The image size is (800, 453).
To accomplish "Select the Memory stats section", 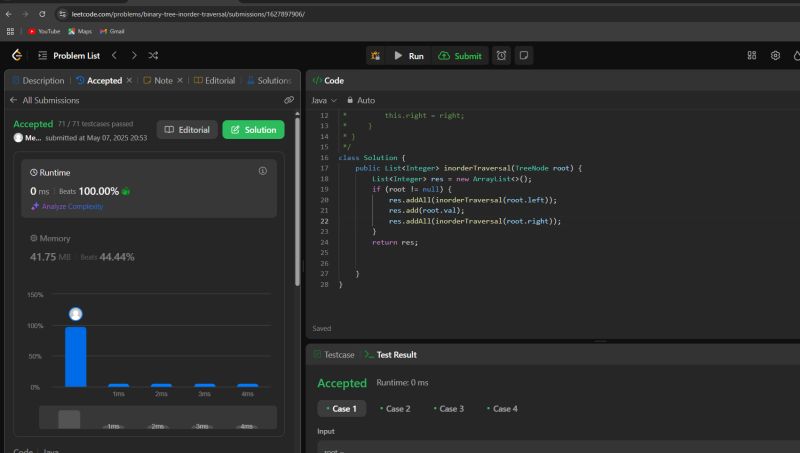I will point(148,248).
